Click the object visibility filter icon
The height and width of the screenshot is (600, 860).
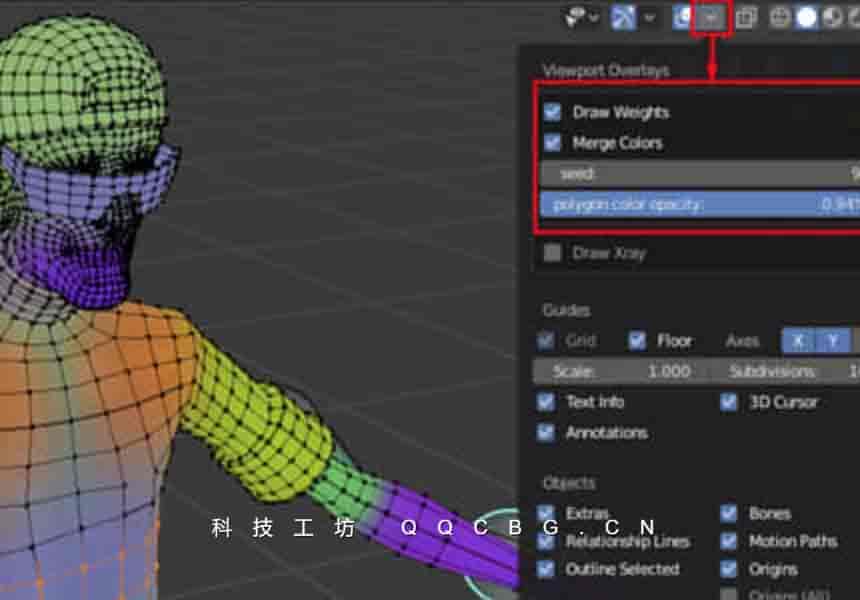click(575, 17)
